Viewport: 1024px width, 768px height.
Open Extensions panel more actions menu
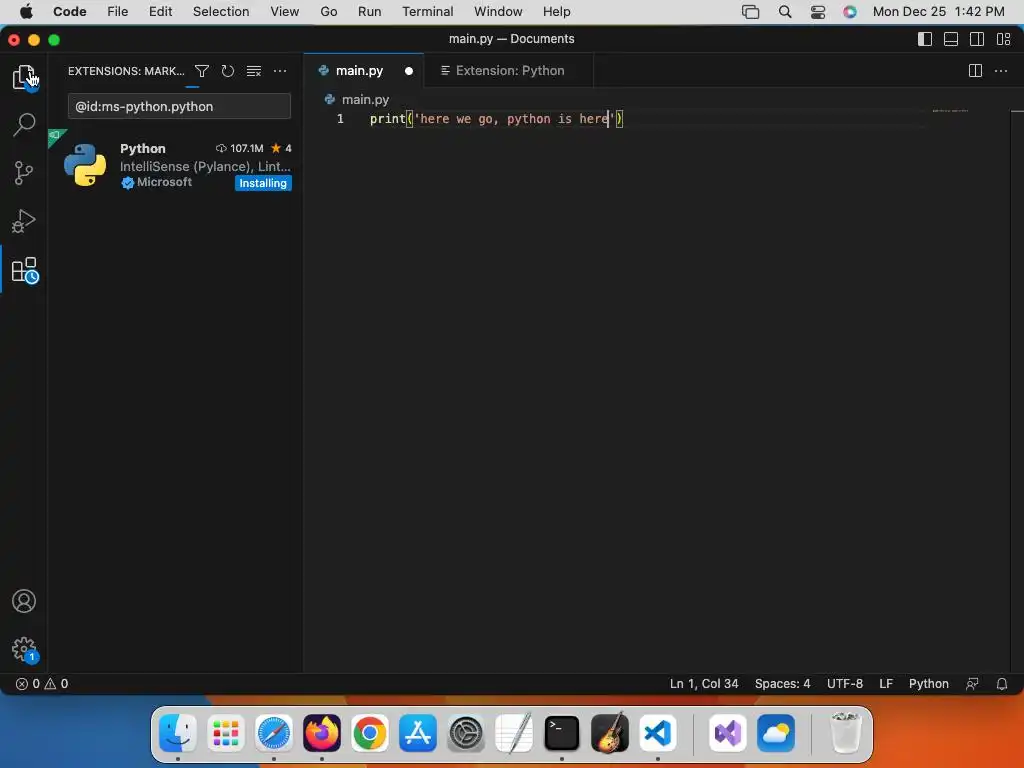tap(280, 71)
